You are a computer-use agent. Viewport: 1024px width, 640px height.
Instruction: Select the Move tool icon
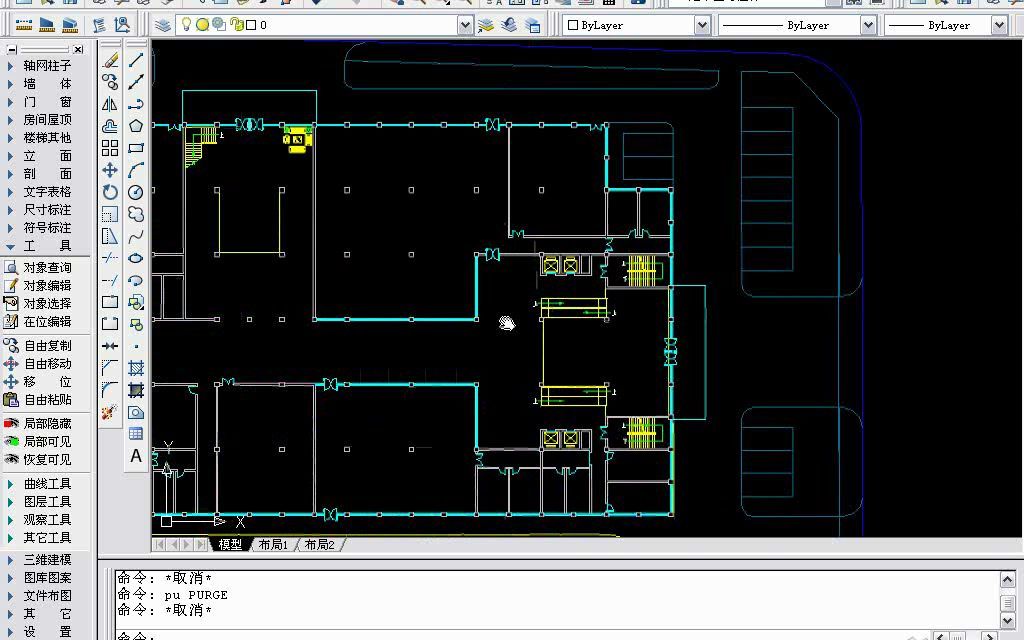110,170
